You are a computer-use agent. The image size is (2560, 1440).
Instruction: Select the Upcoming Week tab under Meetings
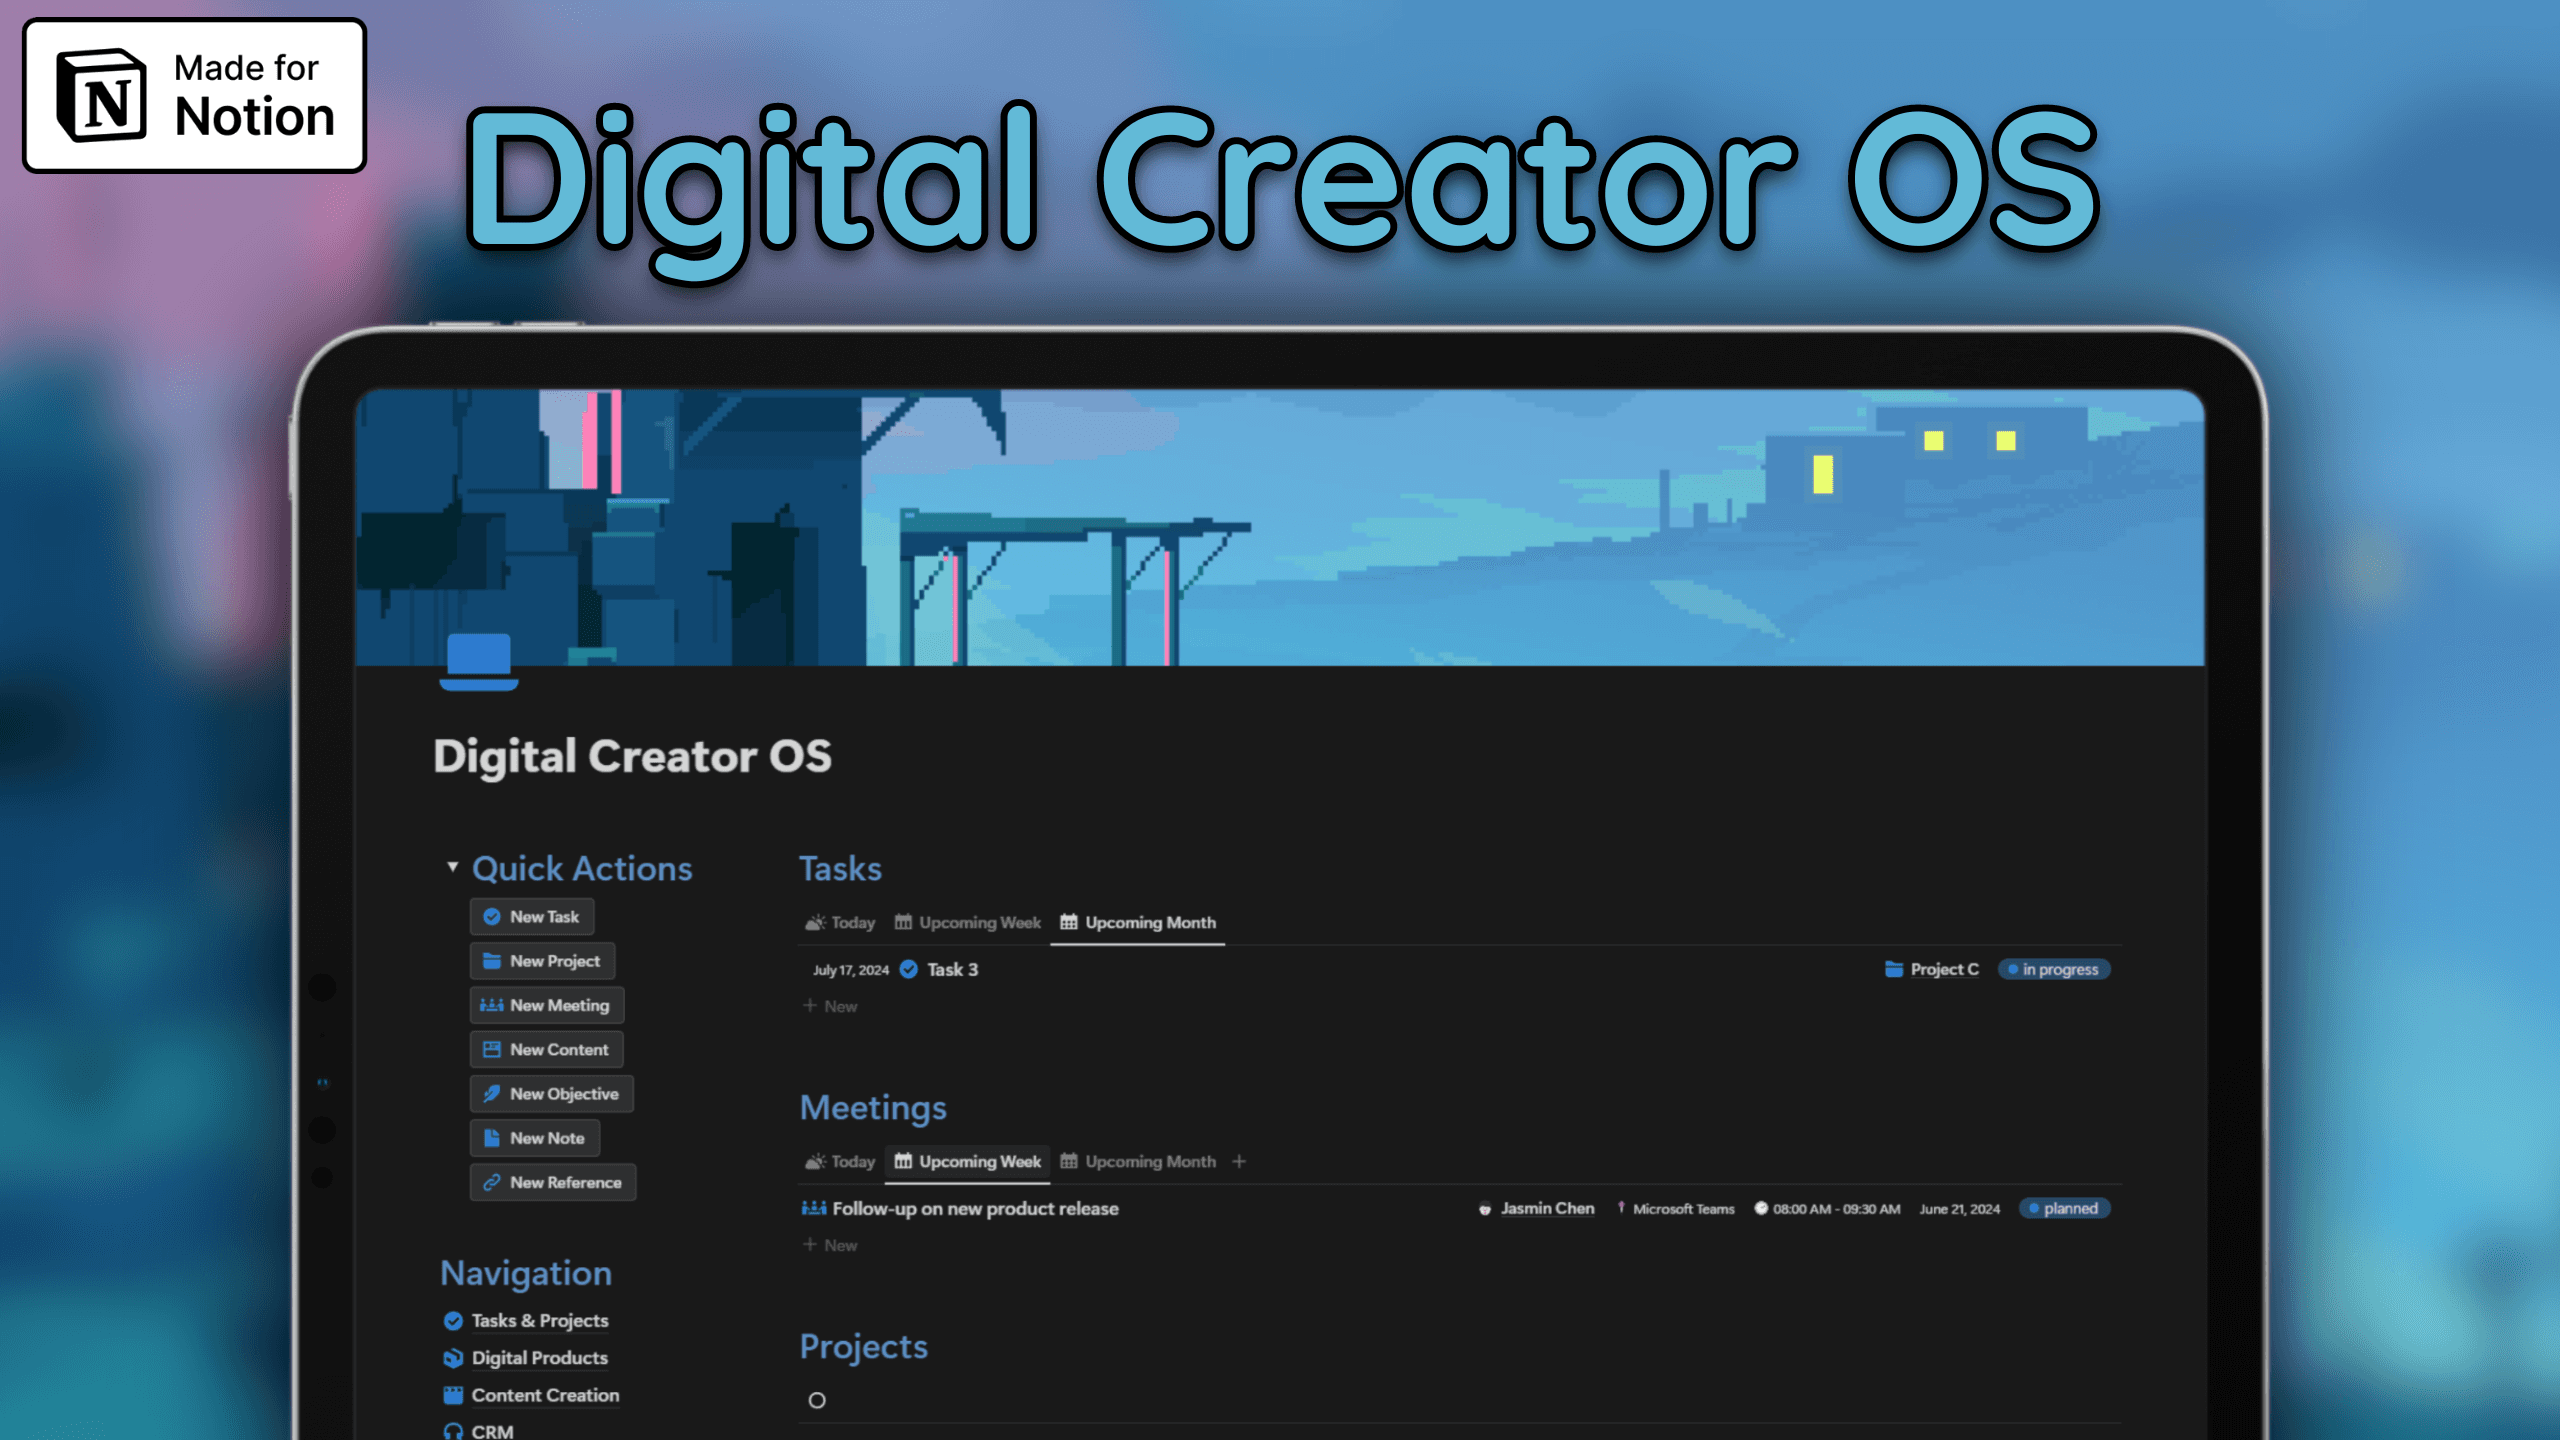(x=967, y=1161)
